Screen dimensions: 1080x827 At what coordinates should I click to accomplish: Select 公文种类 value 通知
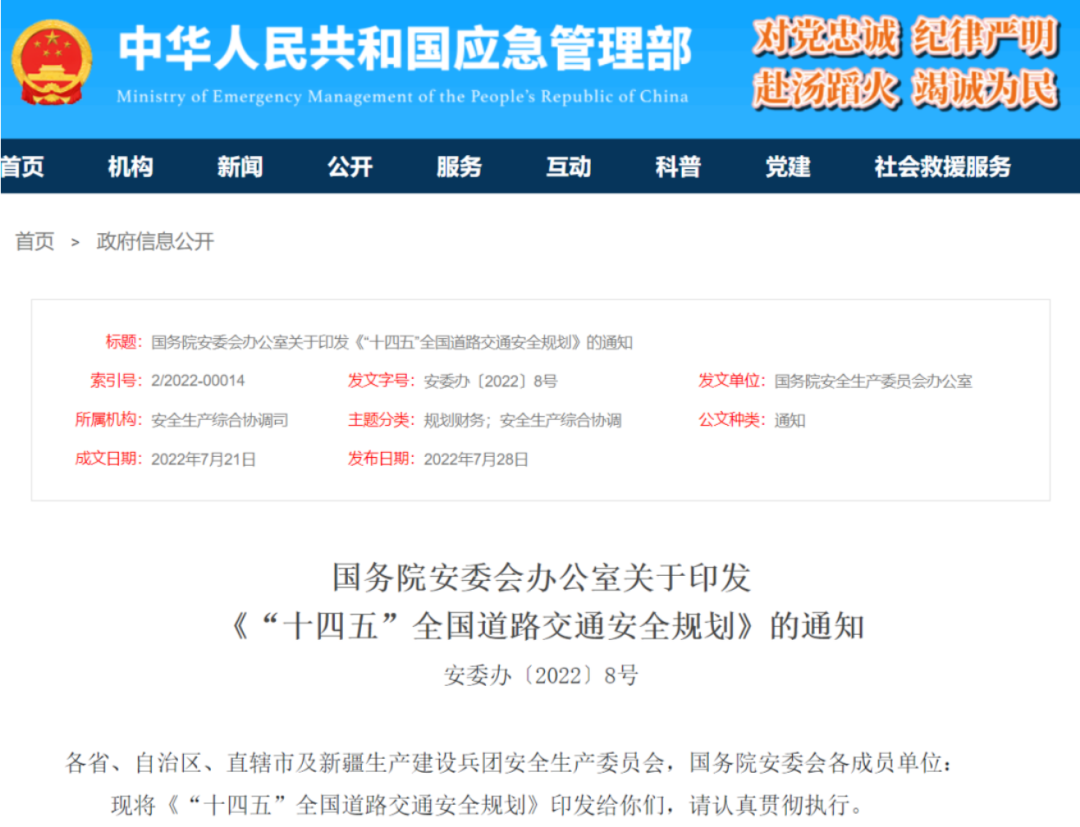click(789, 420)
